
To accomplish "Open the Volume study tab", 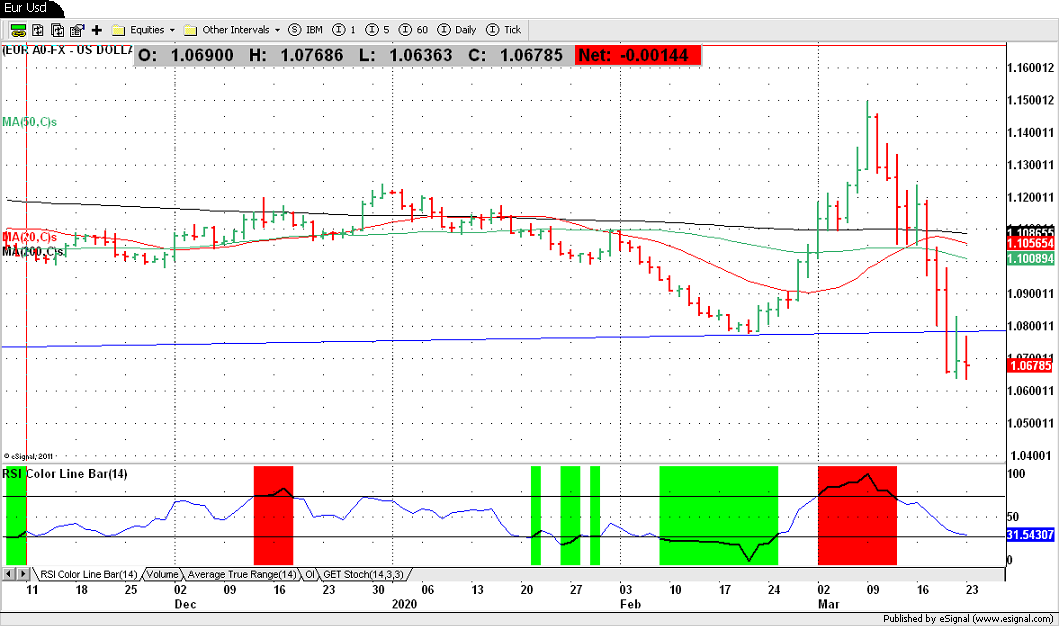I will [x=162, y=575].
